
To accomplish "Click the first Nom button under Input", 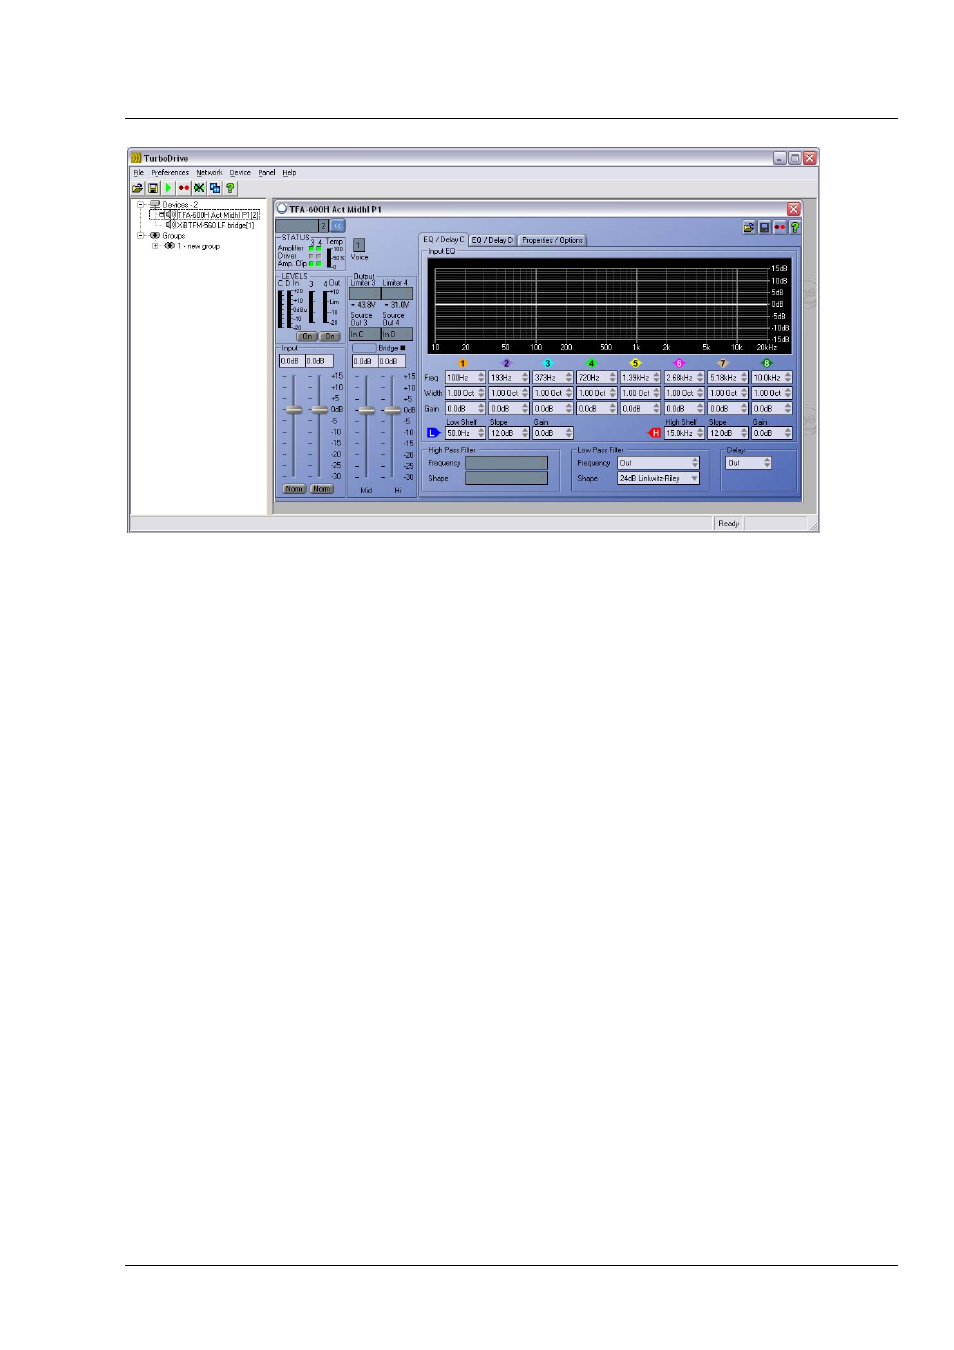I will tap(294, 489).
